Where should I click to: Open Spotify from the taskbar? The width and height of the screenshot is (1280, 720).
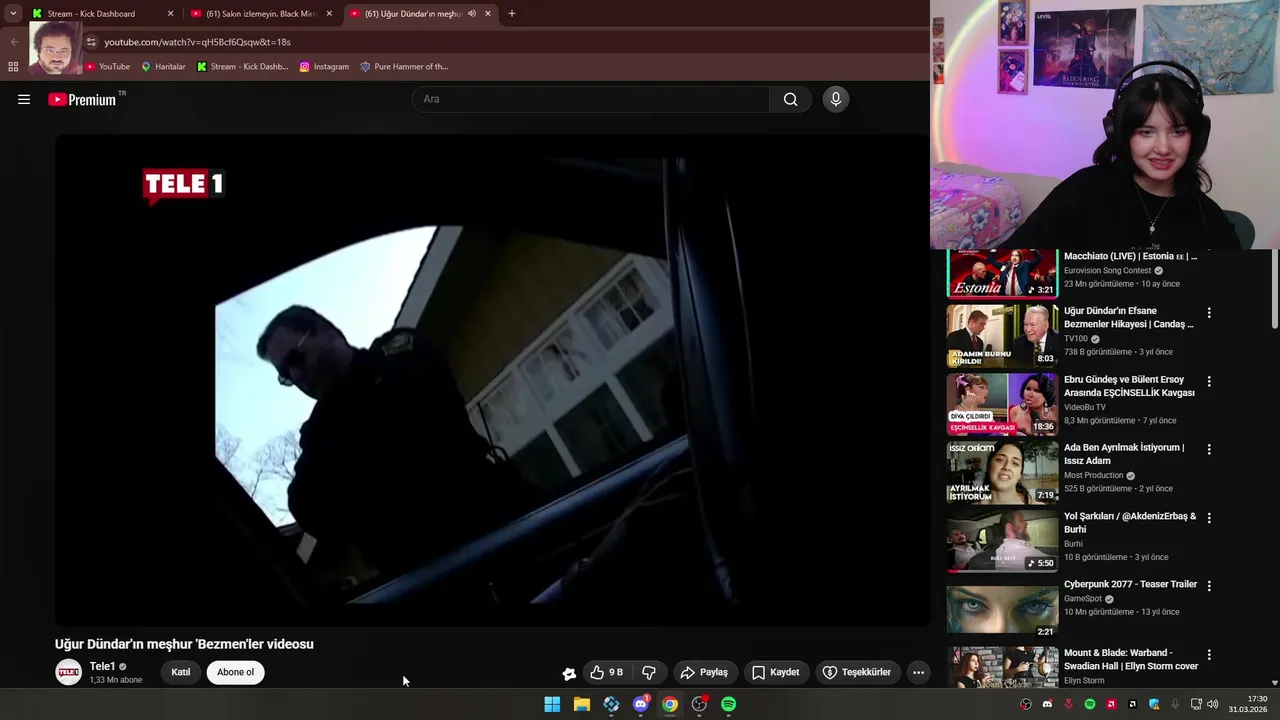[x=729, y=704]
